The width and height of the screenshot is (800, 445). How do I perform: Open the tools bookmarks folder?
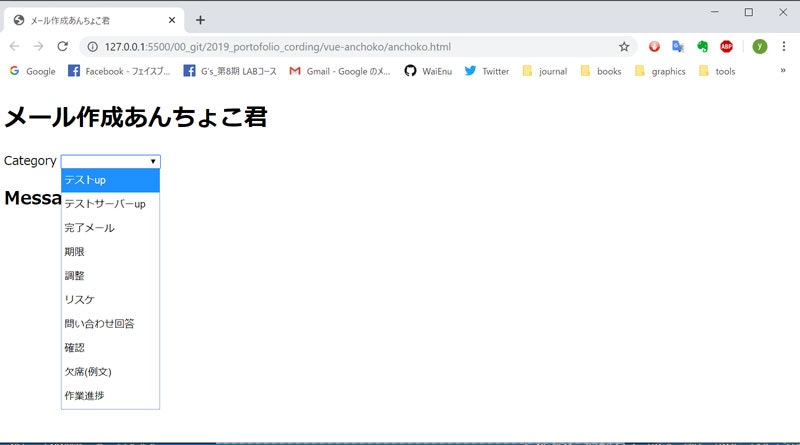[717, 71]
